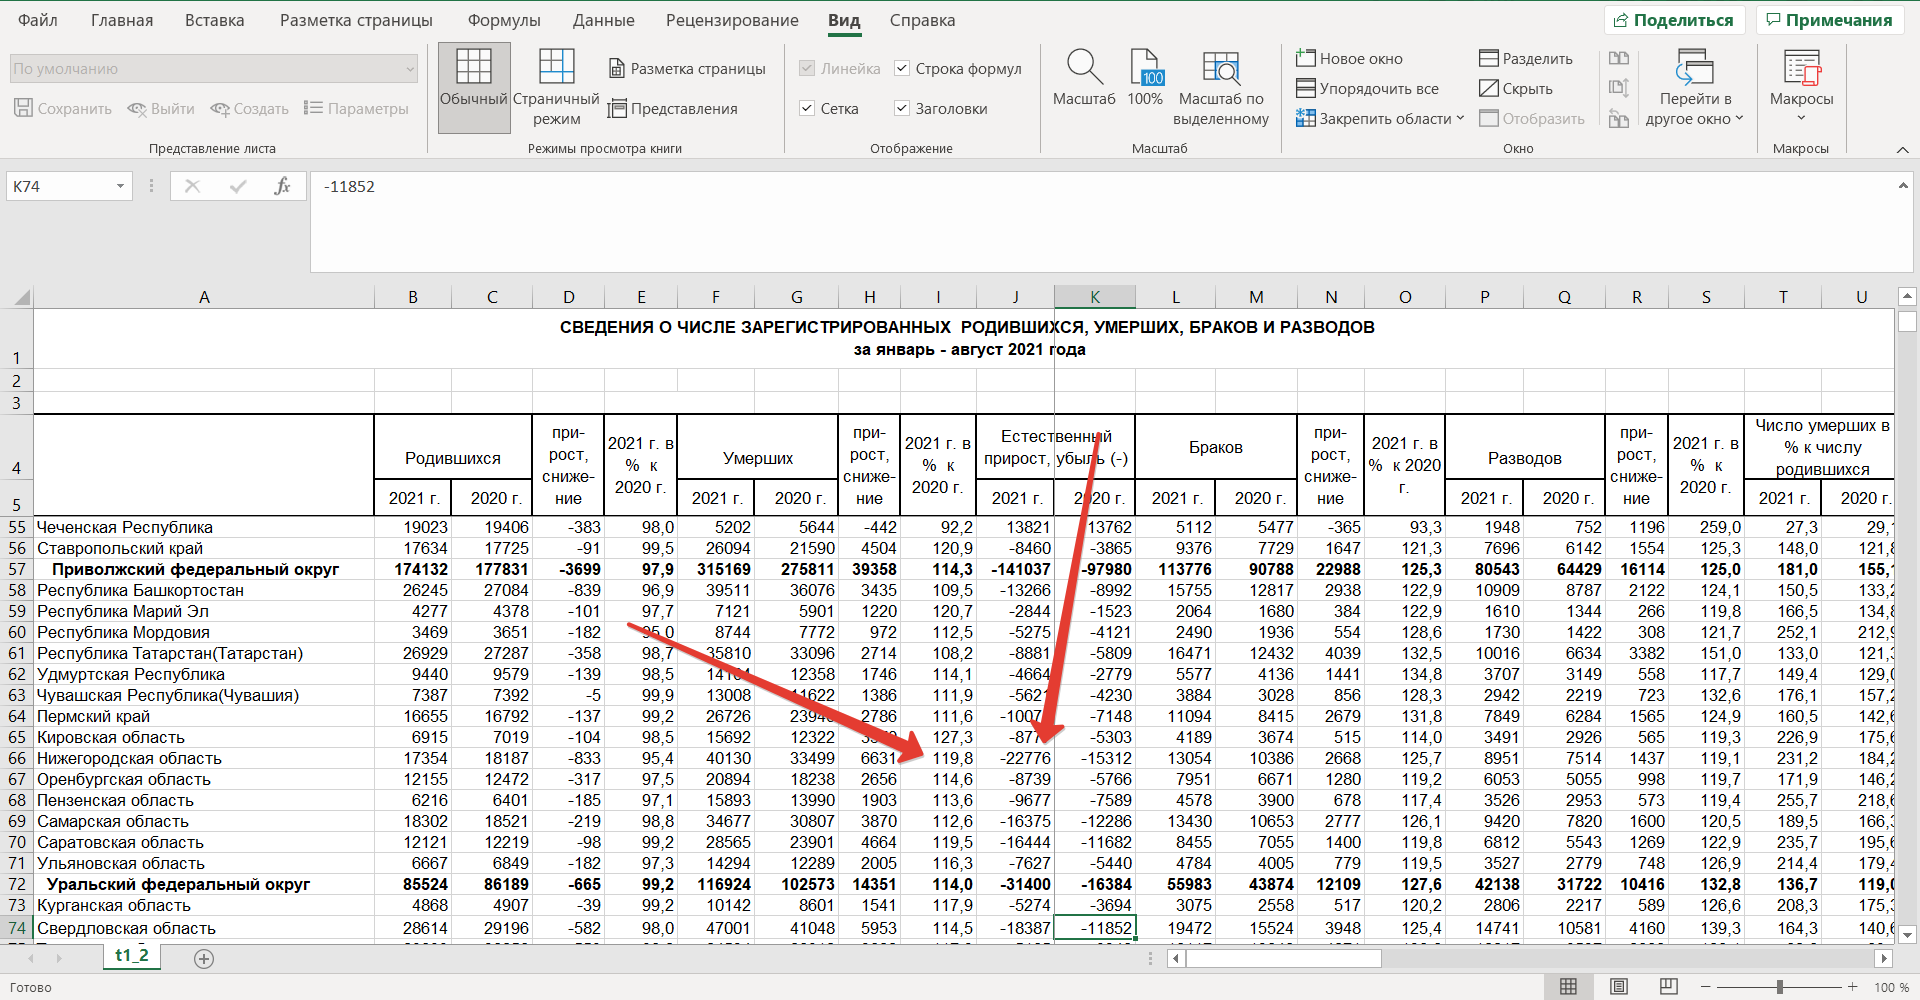Hide the window (Скрыть)
The width and height of the screenshot is (1920, 1000).
click(1516, 89)
